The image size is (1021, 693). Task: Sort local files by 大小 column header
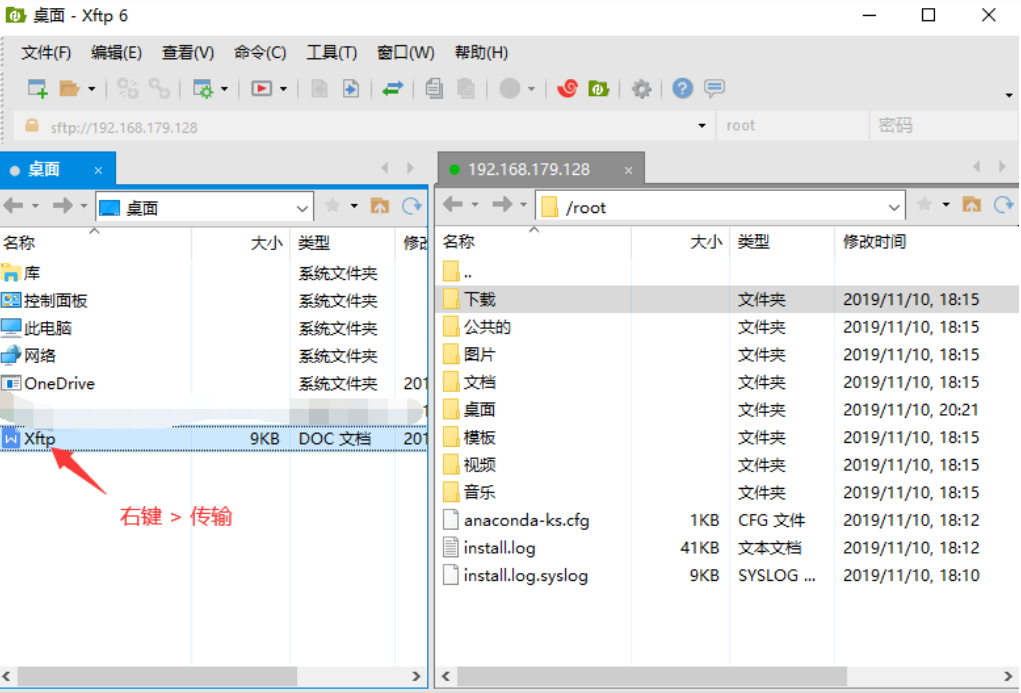[x=266, y=242]
